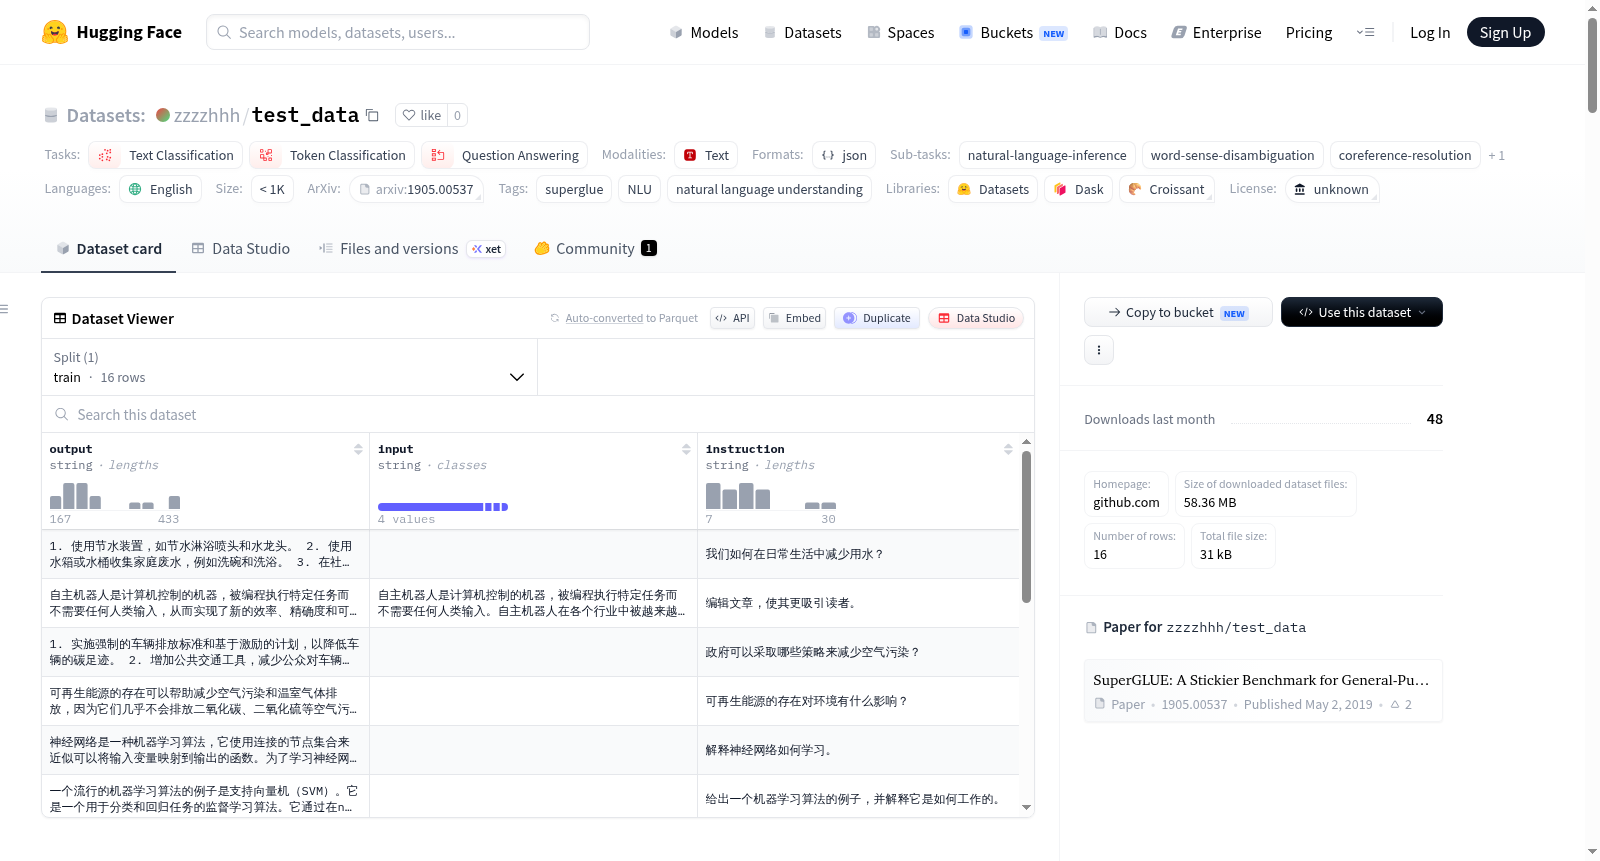
Task: Click the zzzzhhh user avatar
Action: tap(163, 115)
